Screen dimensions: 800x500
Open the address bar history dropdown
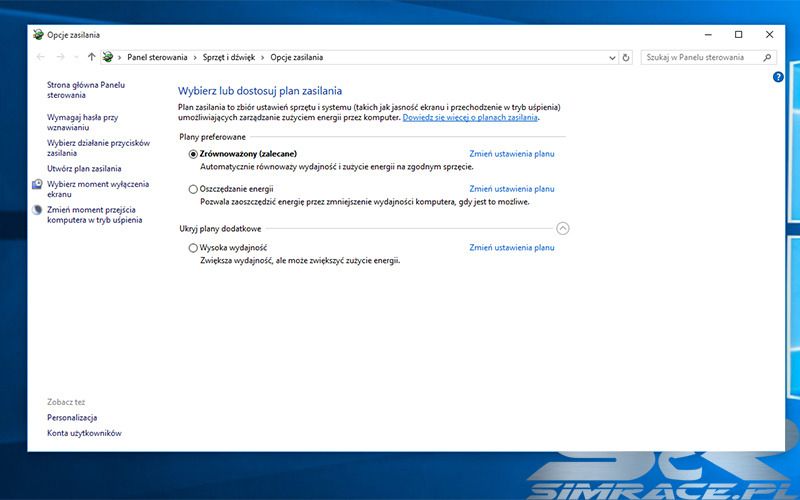611,58
